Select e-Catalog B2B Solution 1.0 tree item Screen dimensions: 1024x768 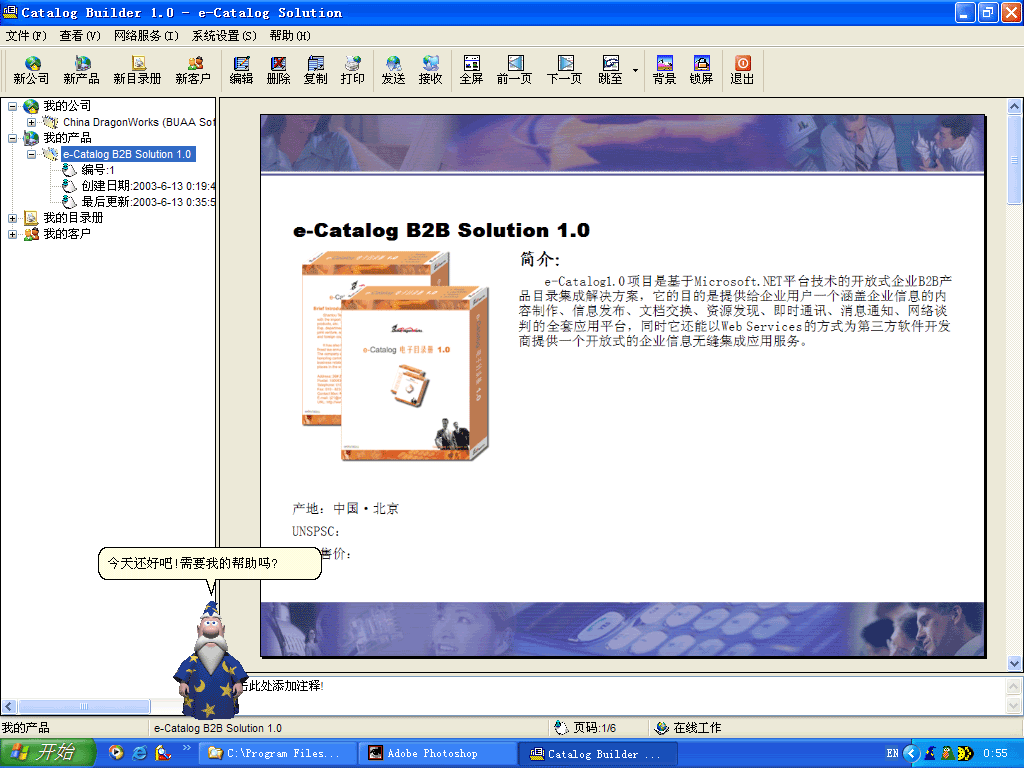click(127, 154)
